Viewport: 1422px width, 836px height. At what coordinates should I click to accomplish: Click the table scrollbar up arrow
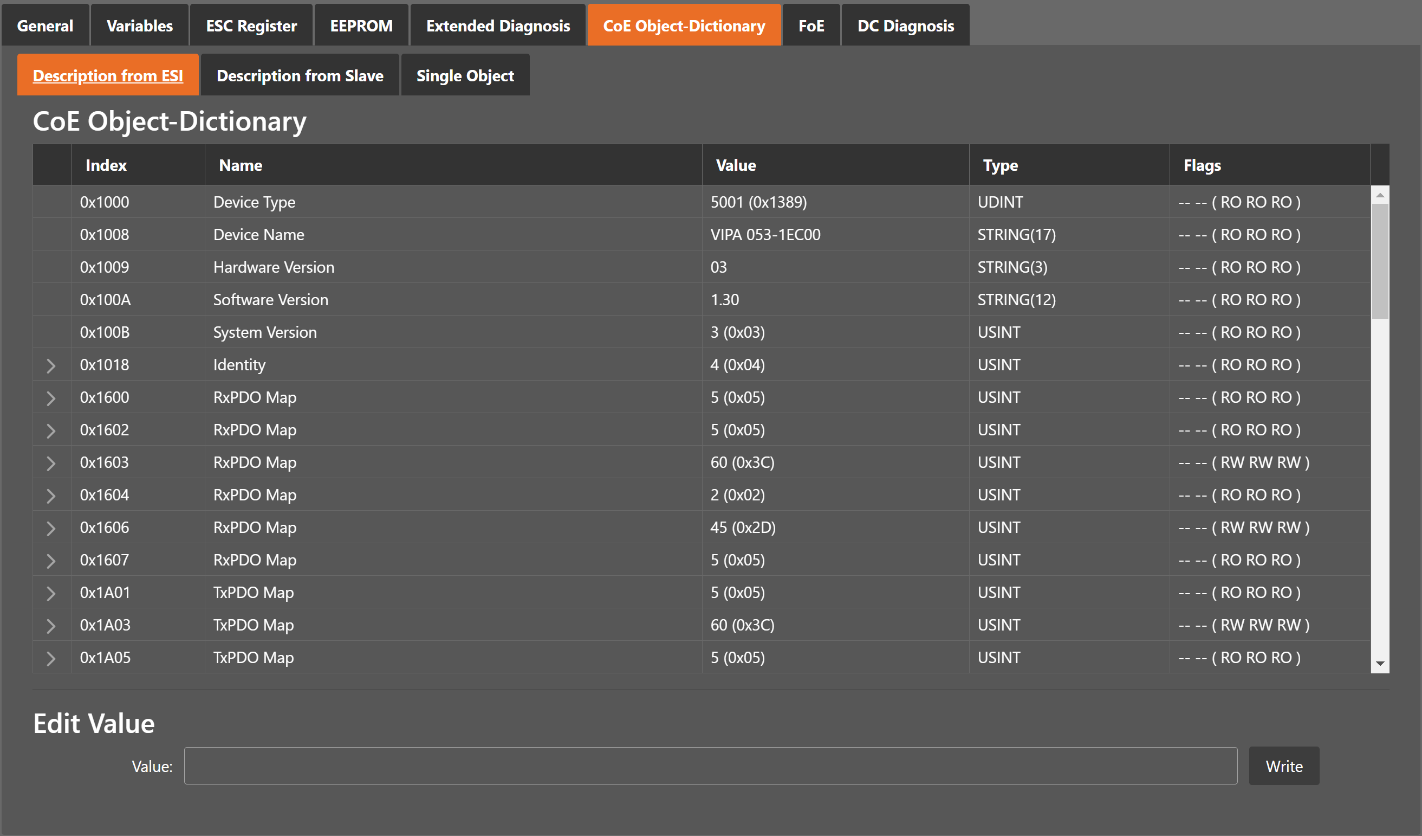pos(1380,195)
